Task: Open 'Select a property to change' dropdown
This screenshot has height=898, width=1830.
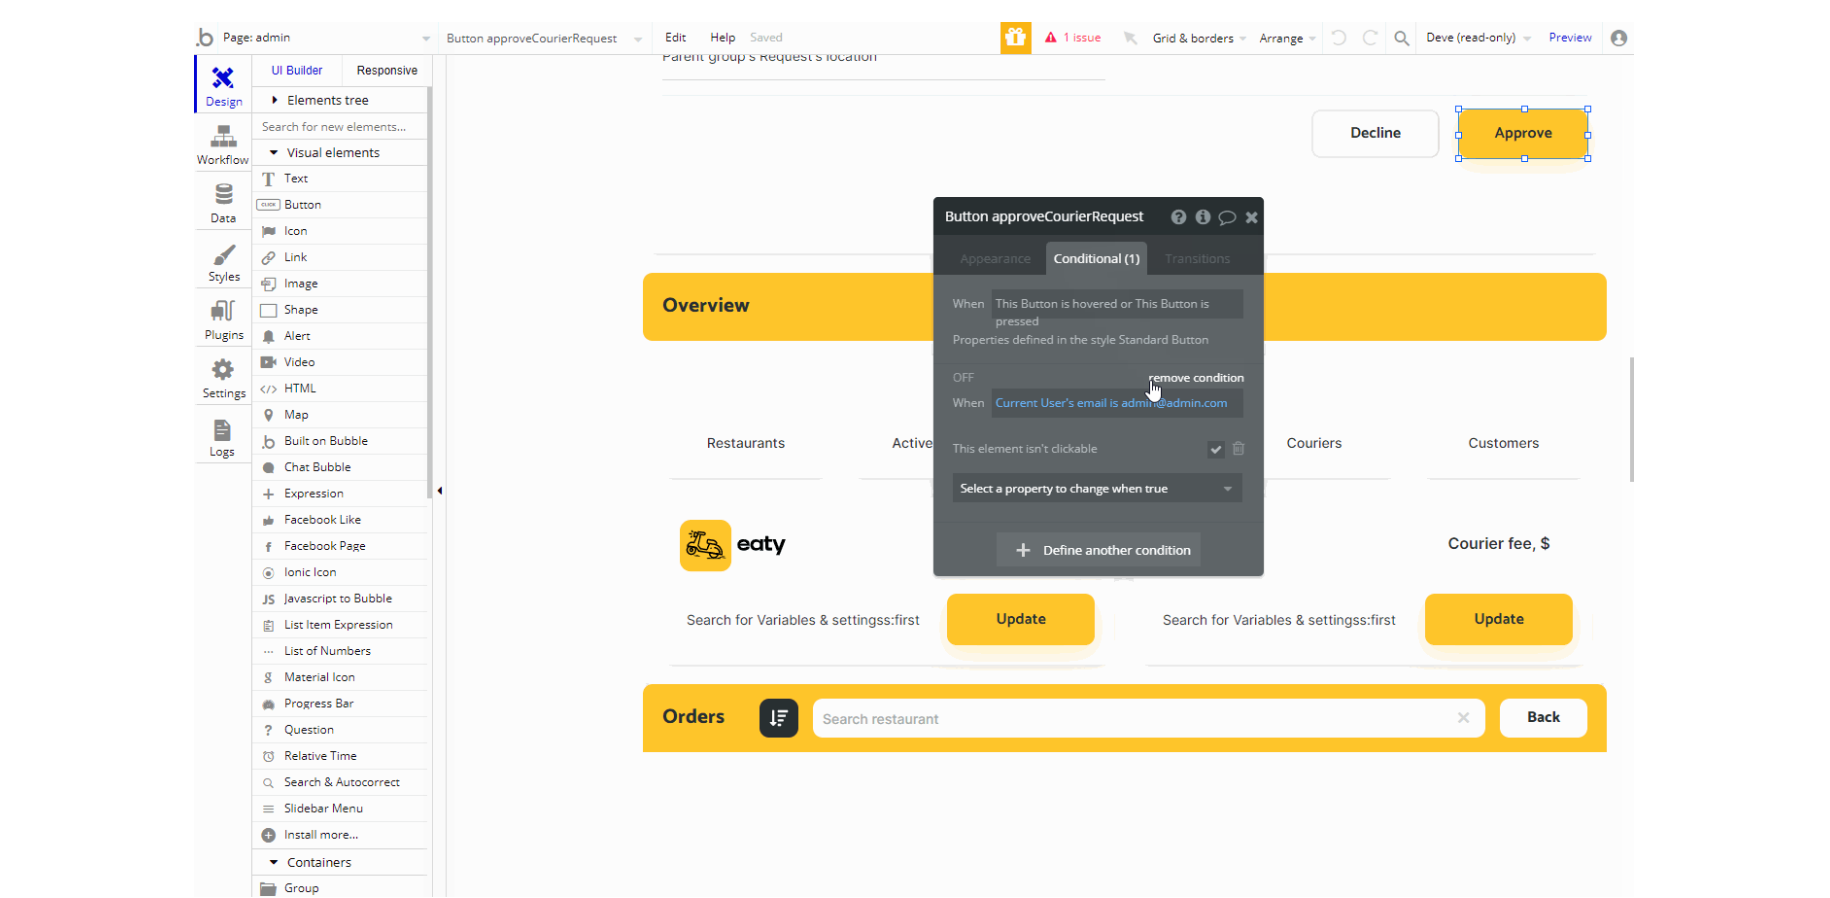Action: tap(1097, 489)
